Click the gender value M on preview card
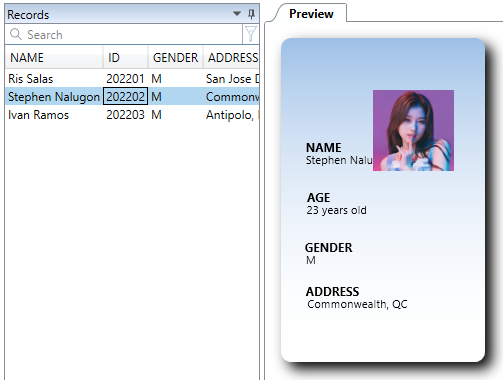Image resolution: width=503 pixels, height=380 pixels. pos(311,260)
